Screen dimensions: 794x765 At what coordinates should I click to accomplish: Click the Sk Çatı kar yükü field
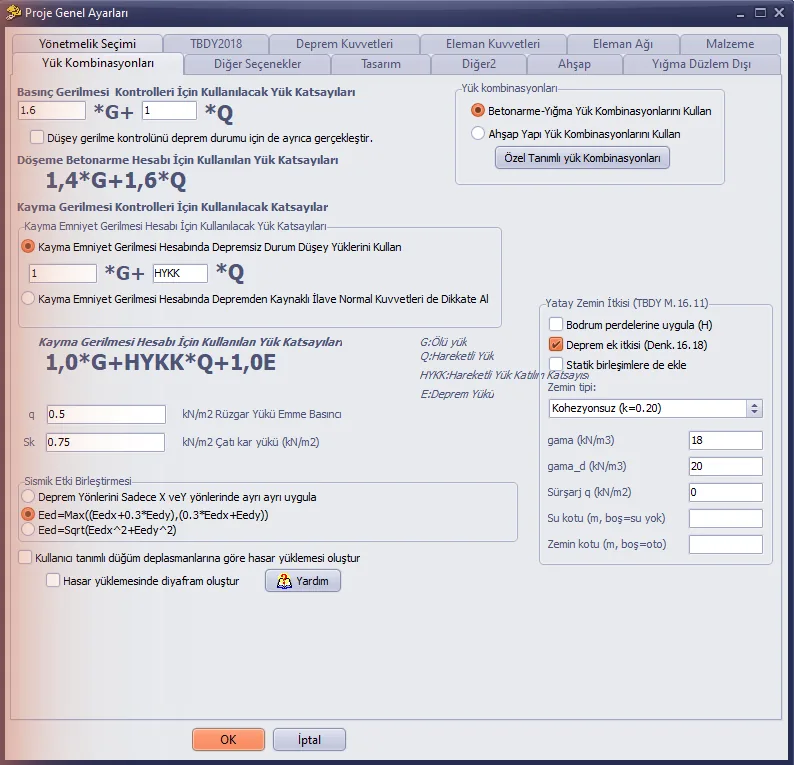point(105,442)
